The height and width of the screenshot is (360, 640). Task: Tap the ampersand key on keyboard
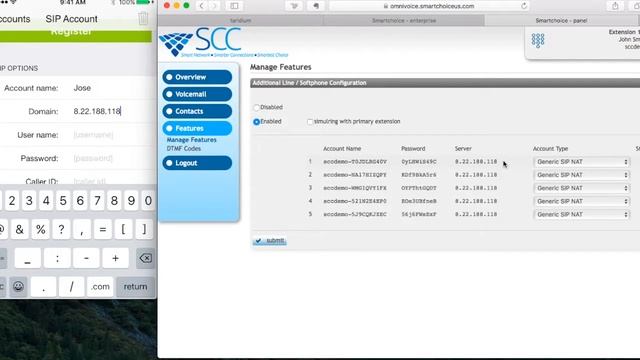tap(19, 229)
